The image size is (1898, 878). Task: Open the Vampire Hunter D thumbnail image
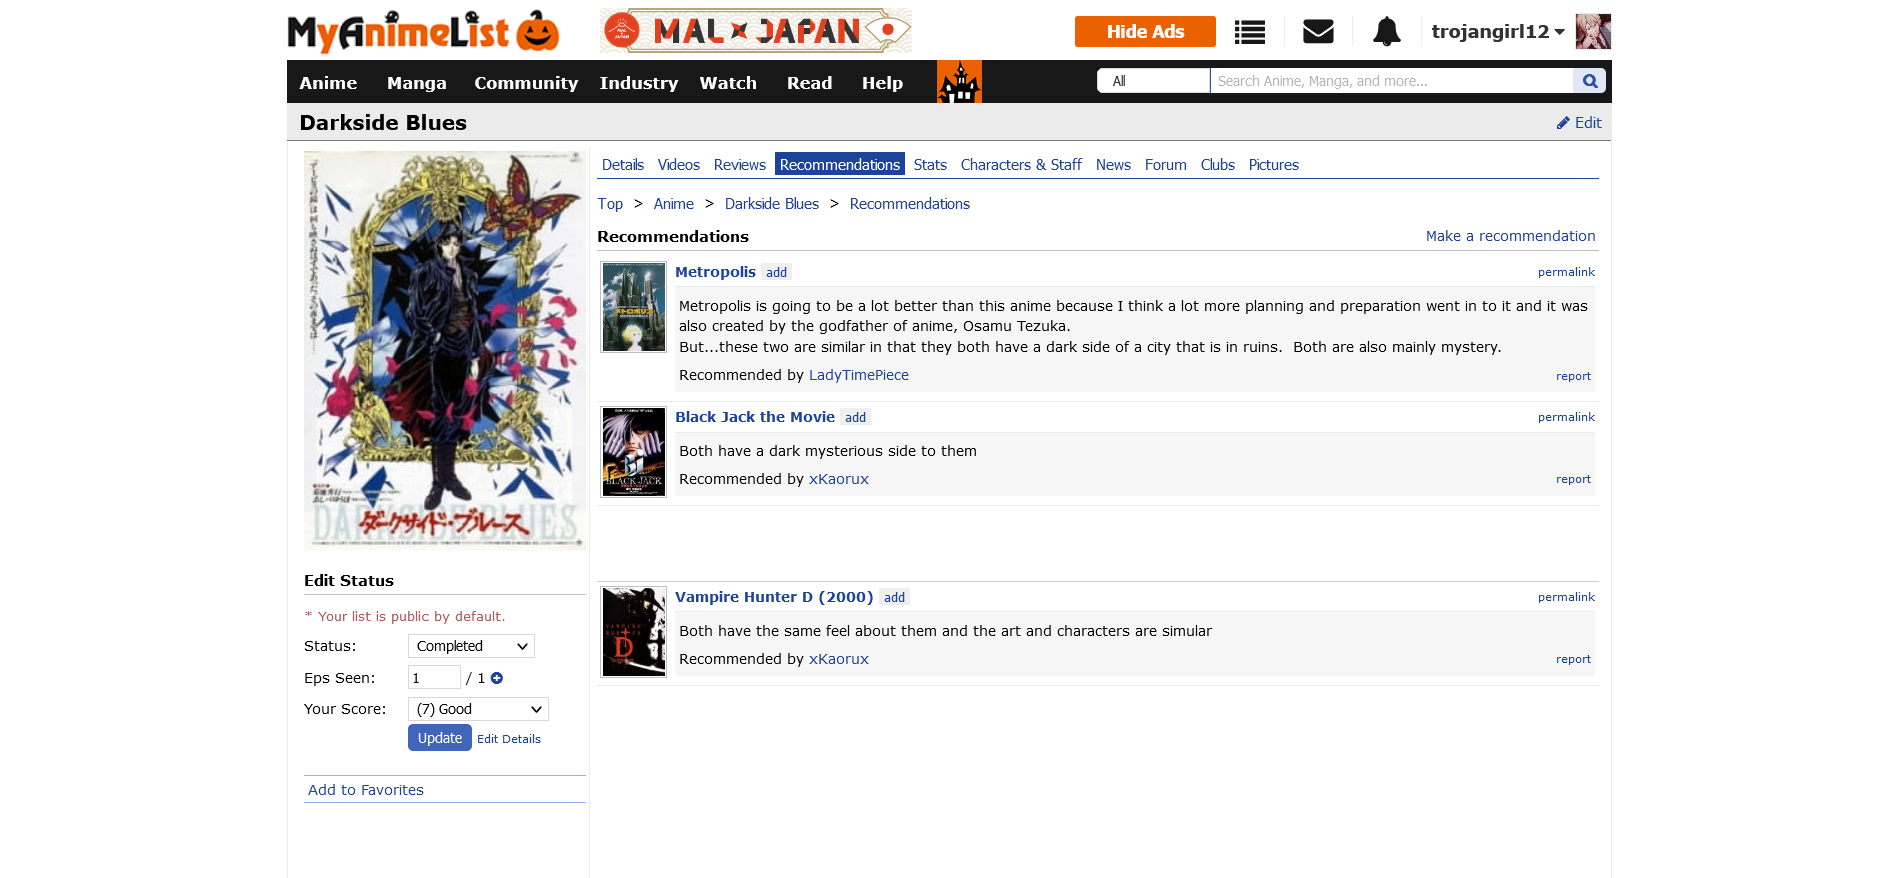coord(633,632)
